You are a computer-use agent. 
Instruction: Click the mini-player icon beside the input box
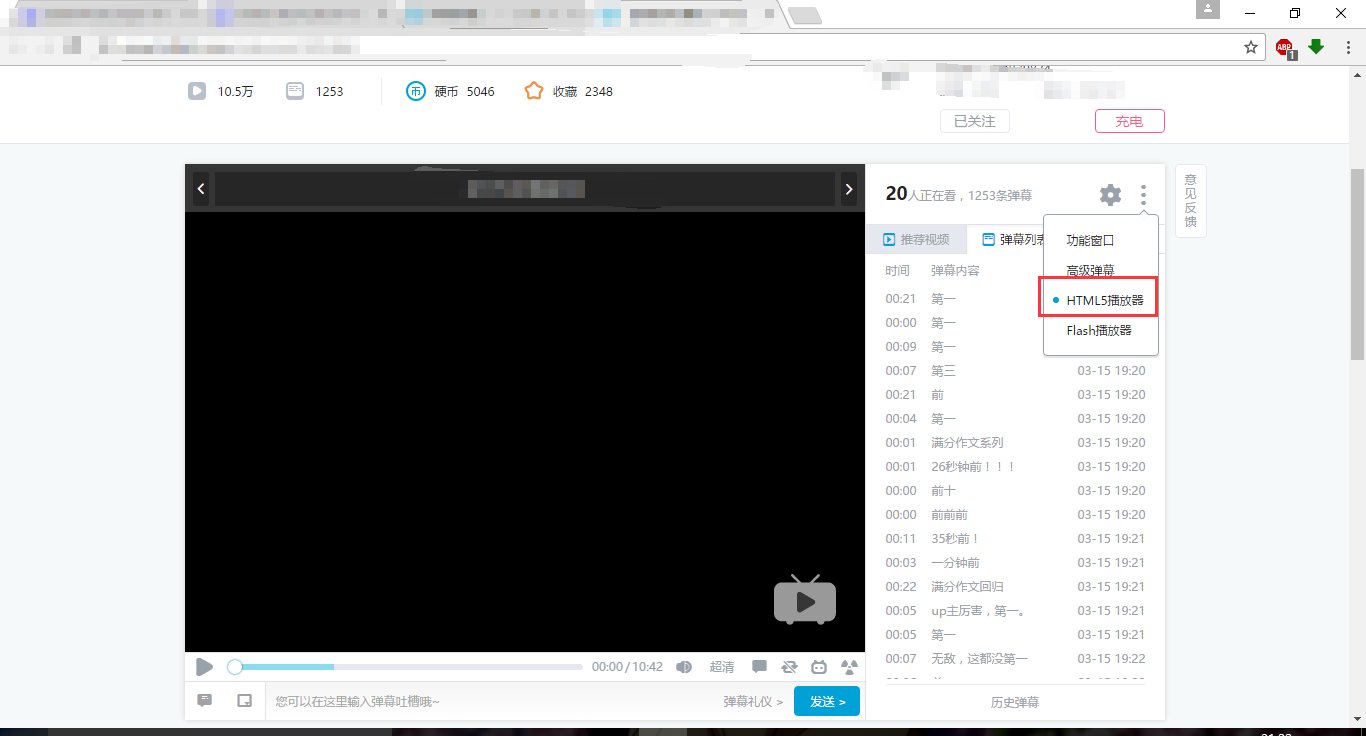coord(244,700)
